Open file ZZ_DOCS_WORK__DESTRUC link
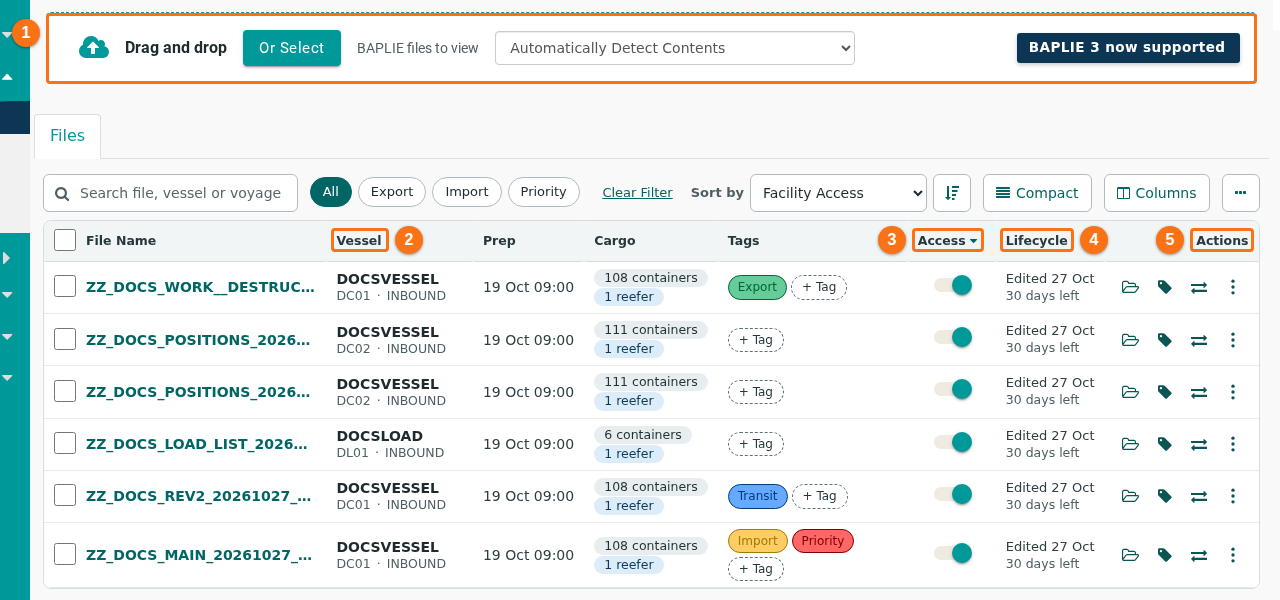1280x600 pixels. pyautogui.click(x=200, y=287)
